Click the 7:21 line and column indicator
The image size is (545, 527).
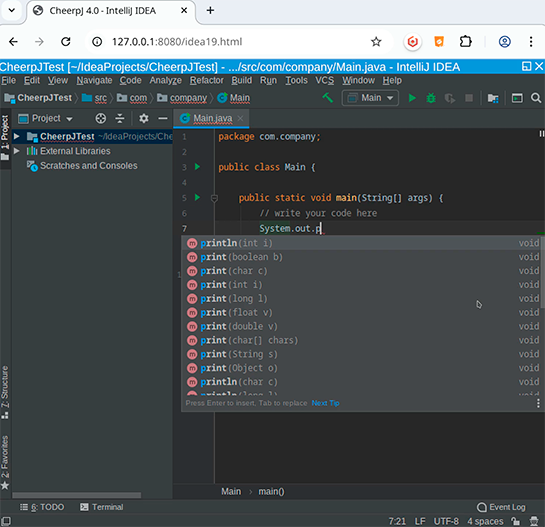point(397,521)
